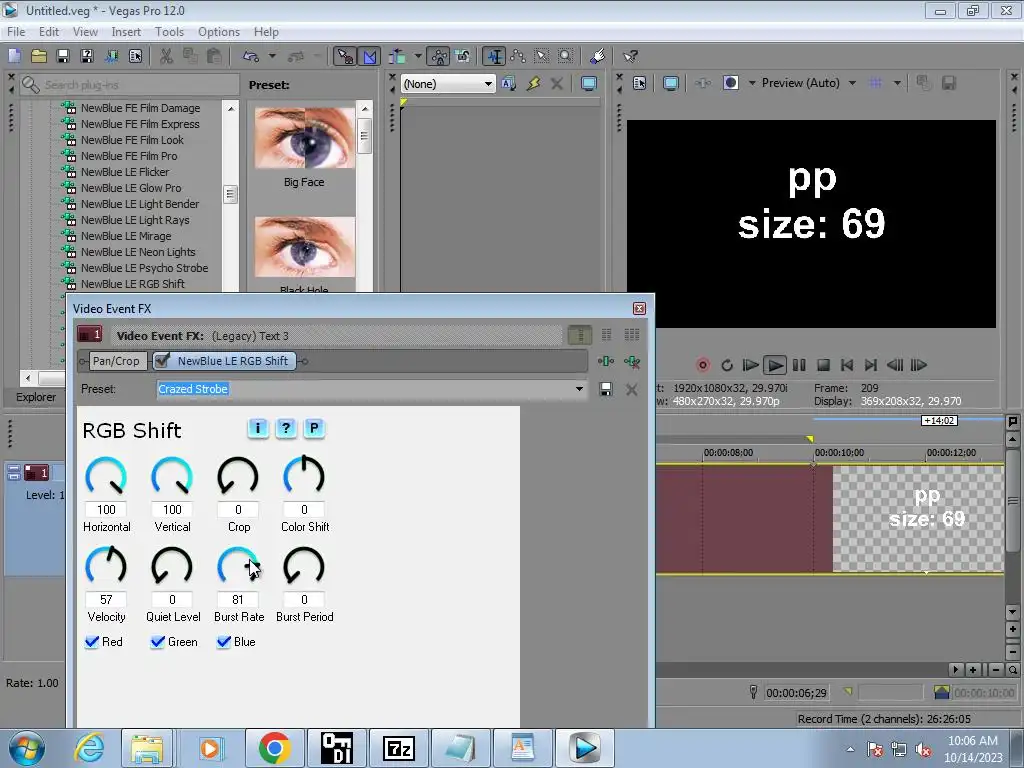Viewport: 1024px width, 768px height.
Task: Select the Big Face preset thumbnail
Action: tap(304, 138)
